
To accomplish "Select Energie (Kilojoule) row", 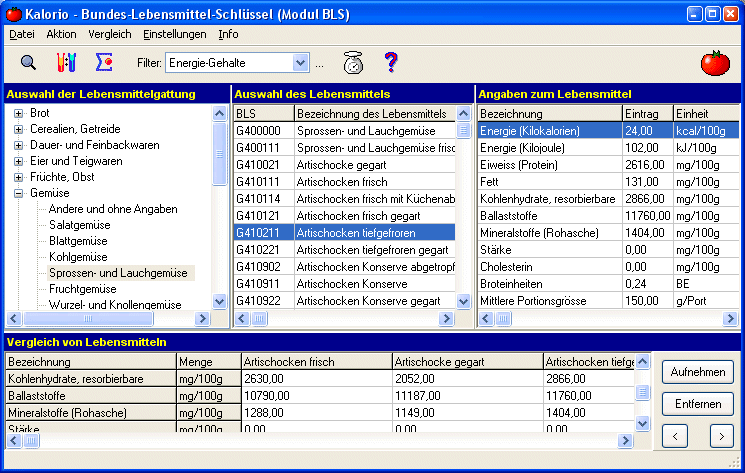I will [x=609, y=148].
